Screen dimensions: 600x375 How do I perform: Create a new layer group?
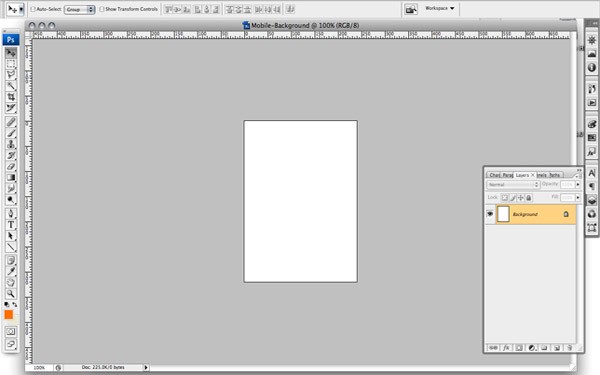tap(544, 348)
